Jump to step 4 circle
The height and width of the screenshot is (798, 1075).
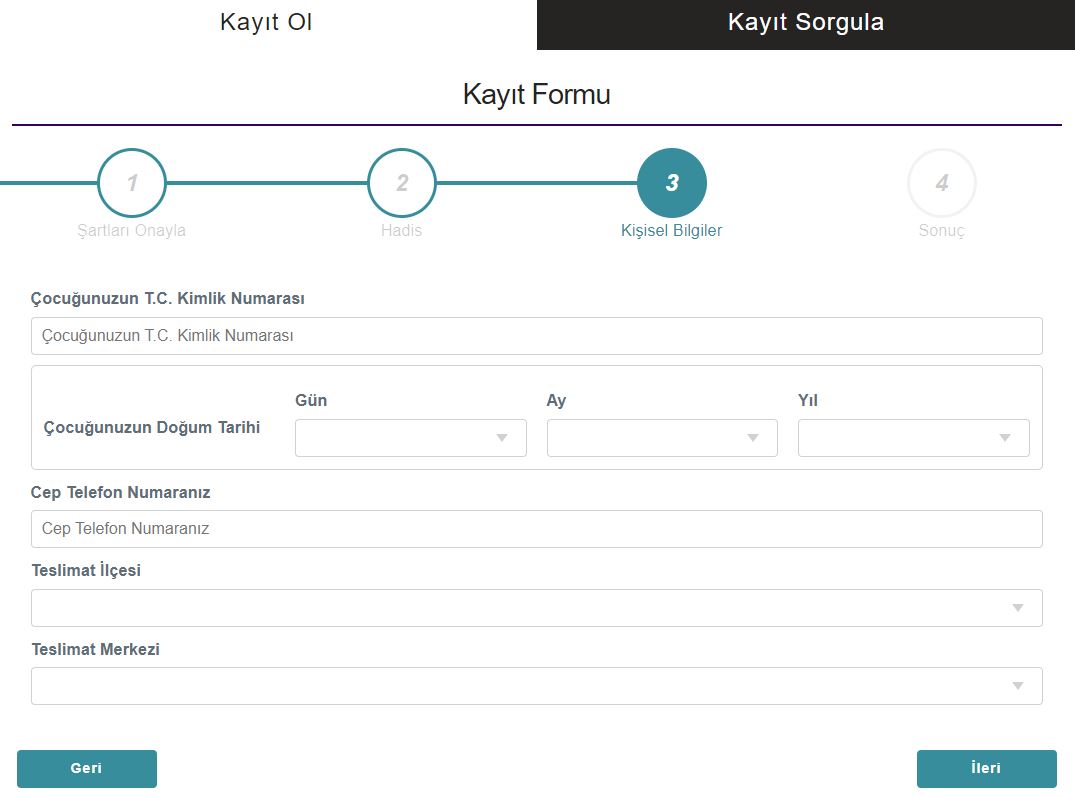(x=942, y=183)
